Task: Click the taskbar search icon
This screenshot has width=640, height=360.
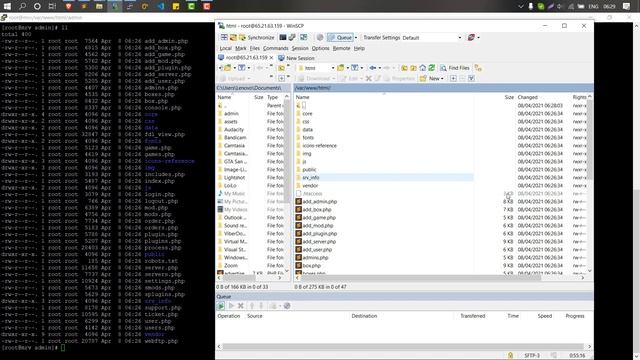Action: point(22,6)
